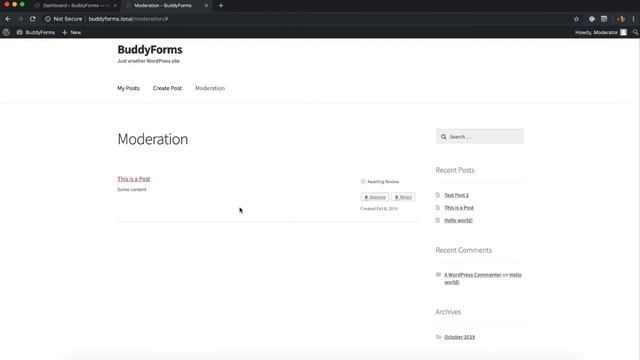Open the admin bar search magnifier
This screenshot has height=360, width=640.
coord(635,32)
